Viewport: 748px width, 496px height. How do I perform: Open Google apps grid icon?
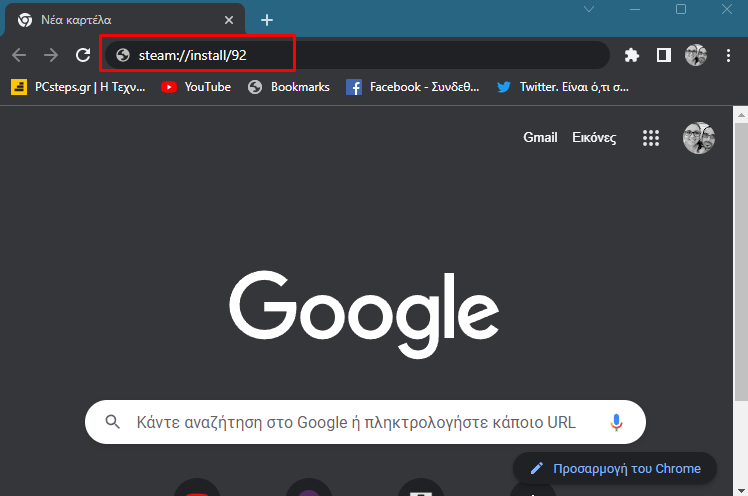click(651, 138)
